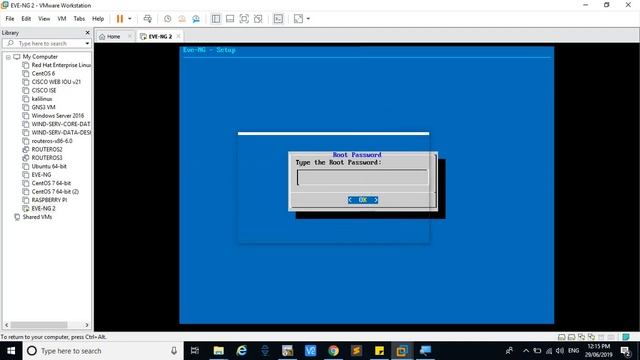Open Windows Start menu
This screenshot has height=360, width=640.
coord(11,351)
